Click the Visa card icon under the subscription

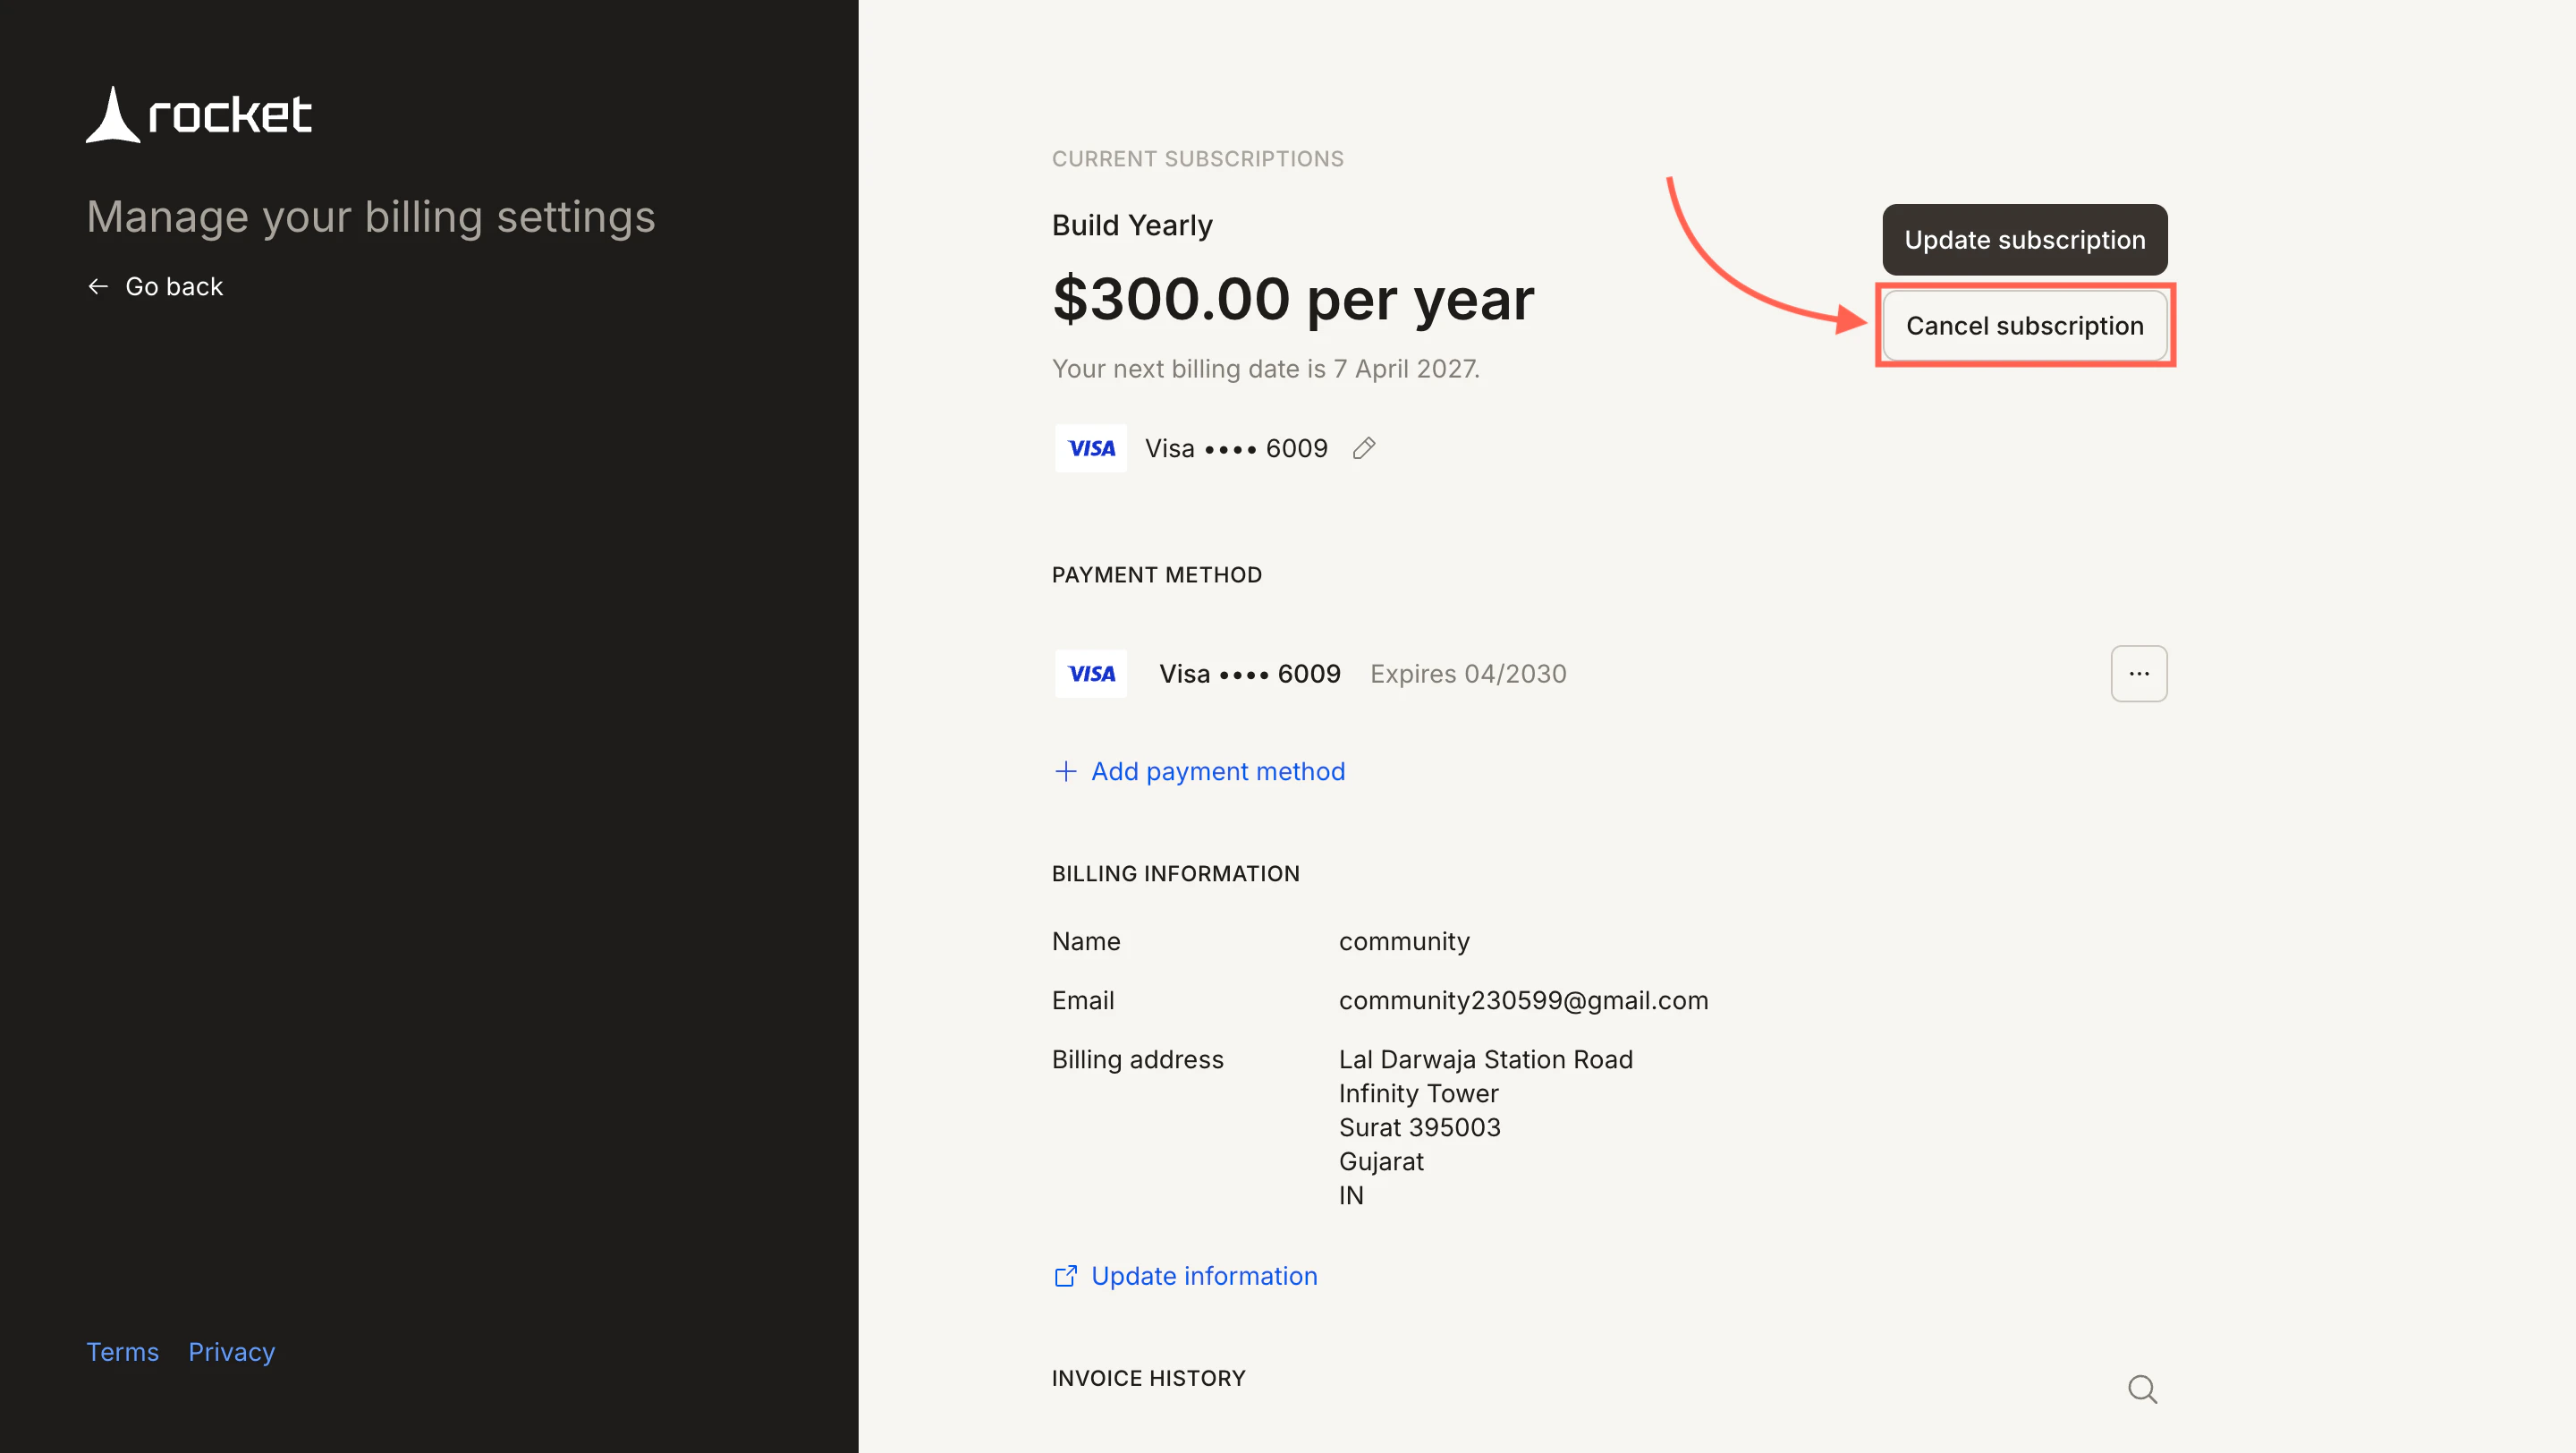pyautogui.click(x=1090, y=448)
